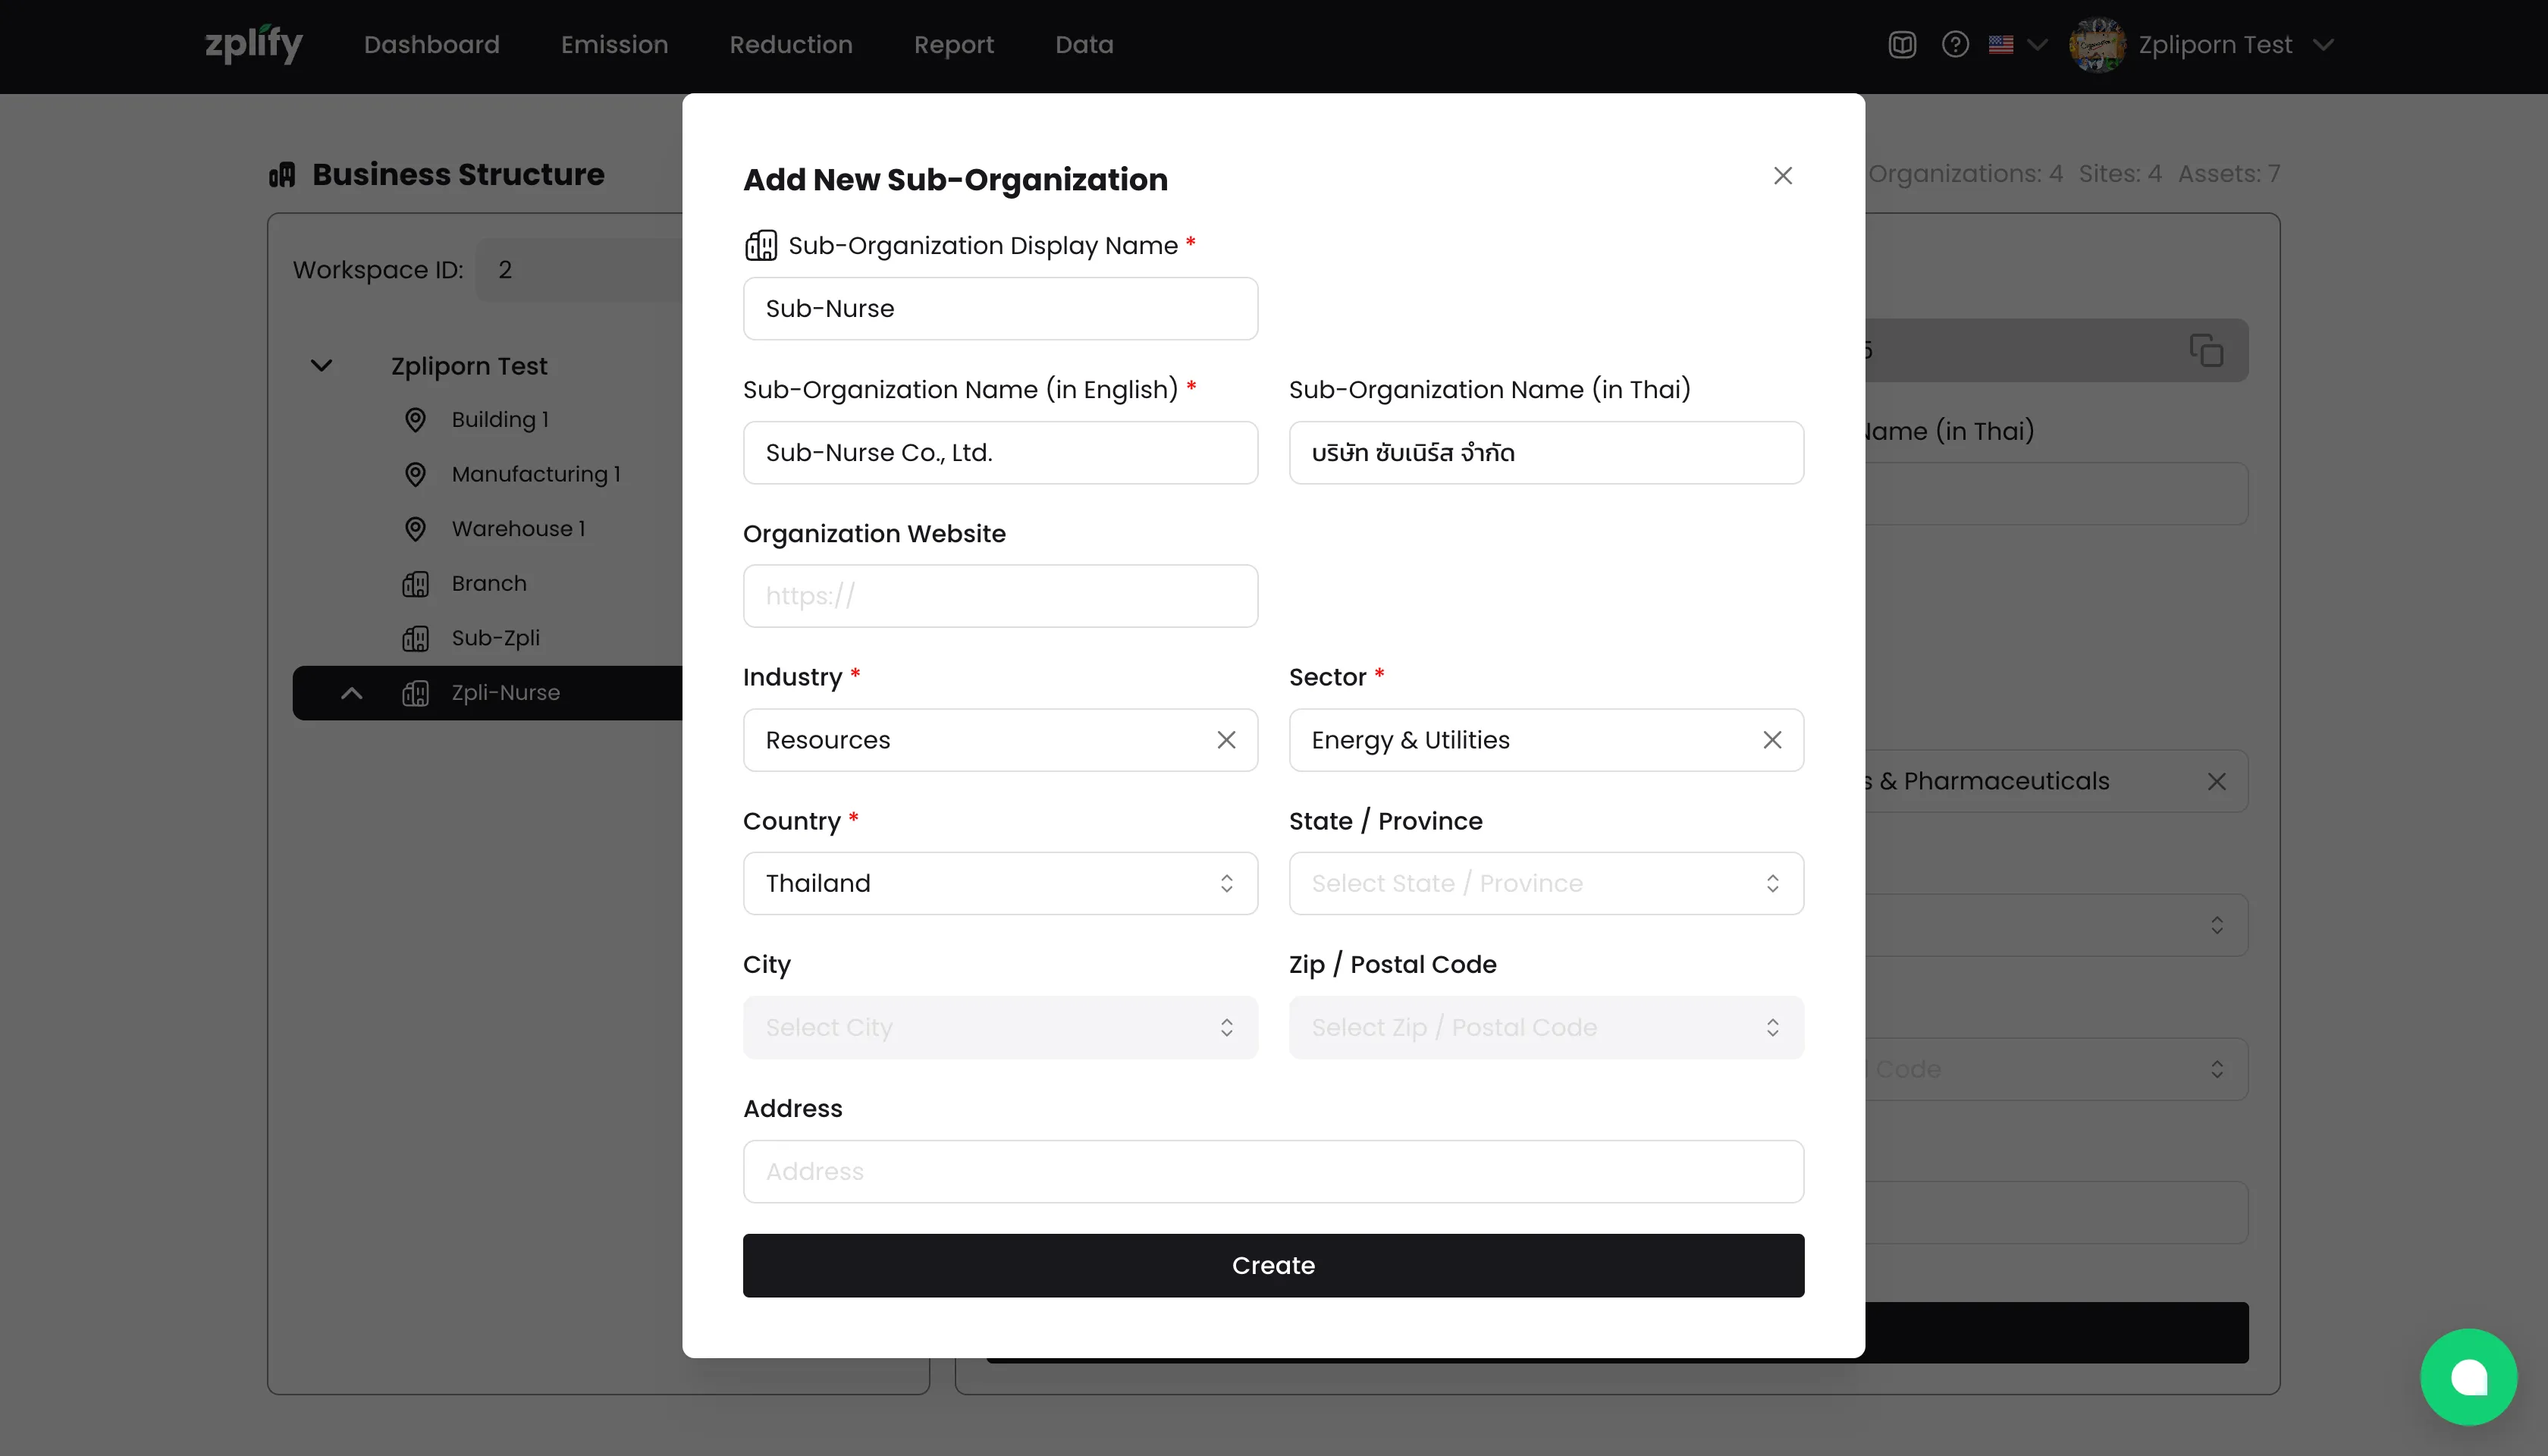The height and width of the screenshot is (1456, 2548).
Task: Click the Address text field
Action: pos(1273,1171)
